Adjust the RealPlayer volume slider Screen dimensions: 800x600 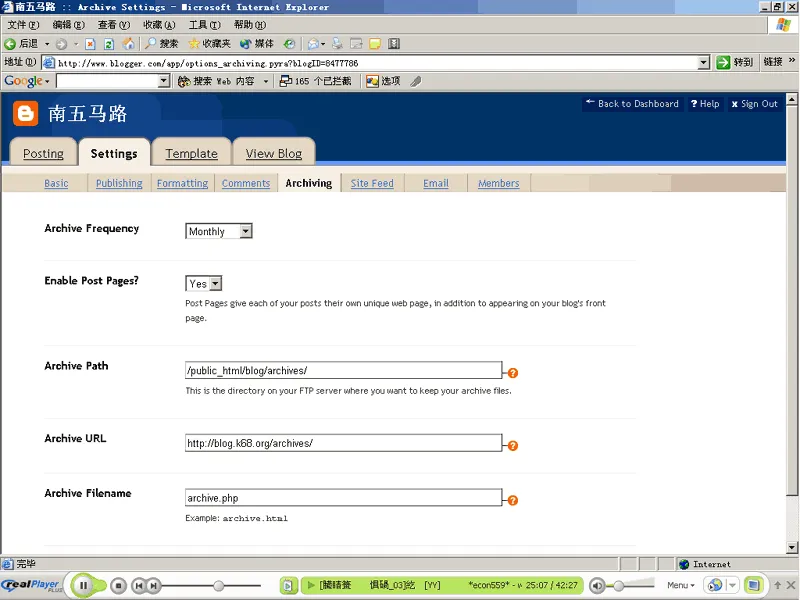620,586
